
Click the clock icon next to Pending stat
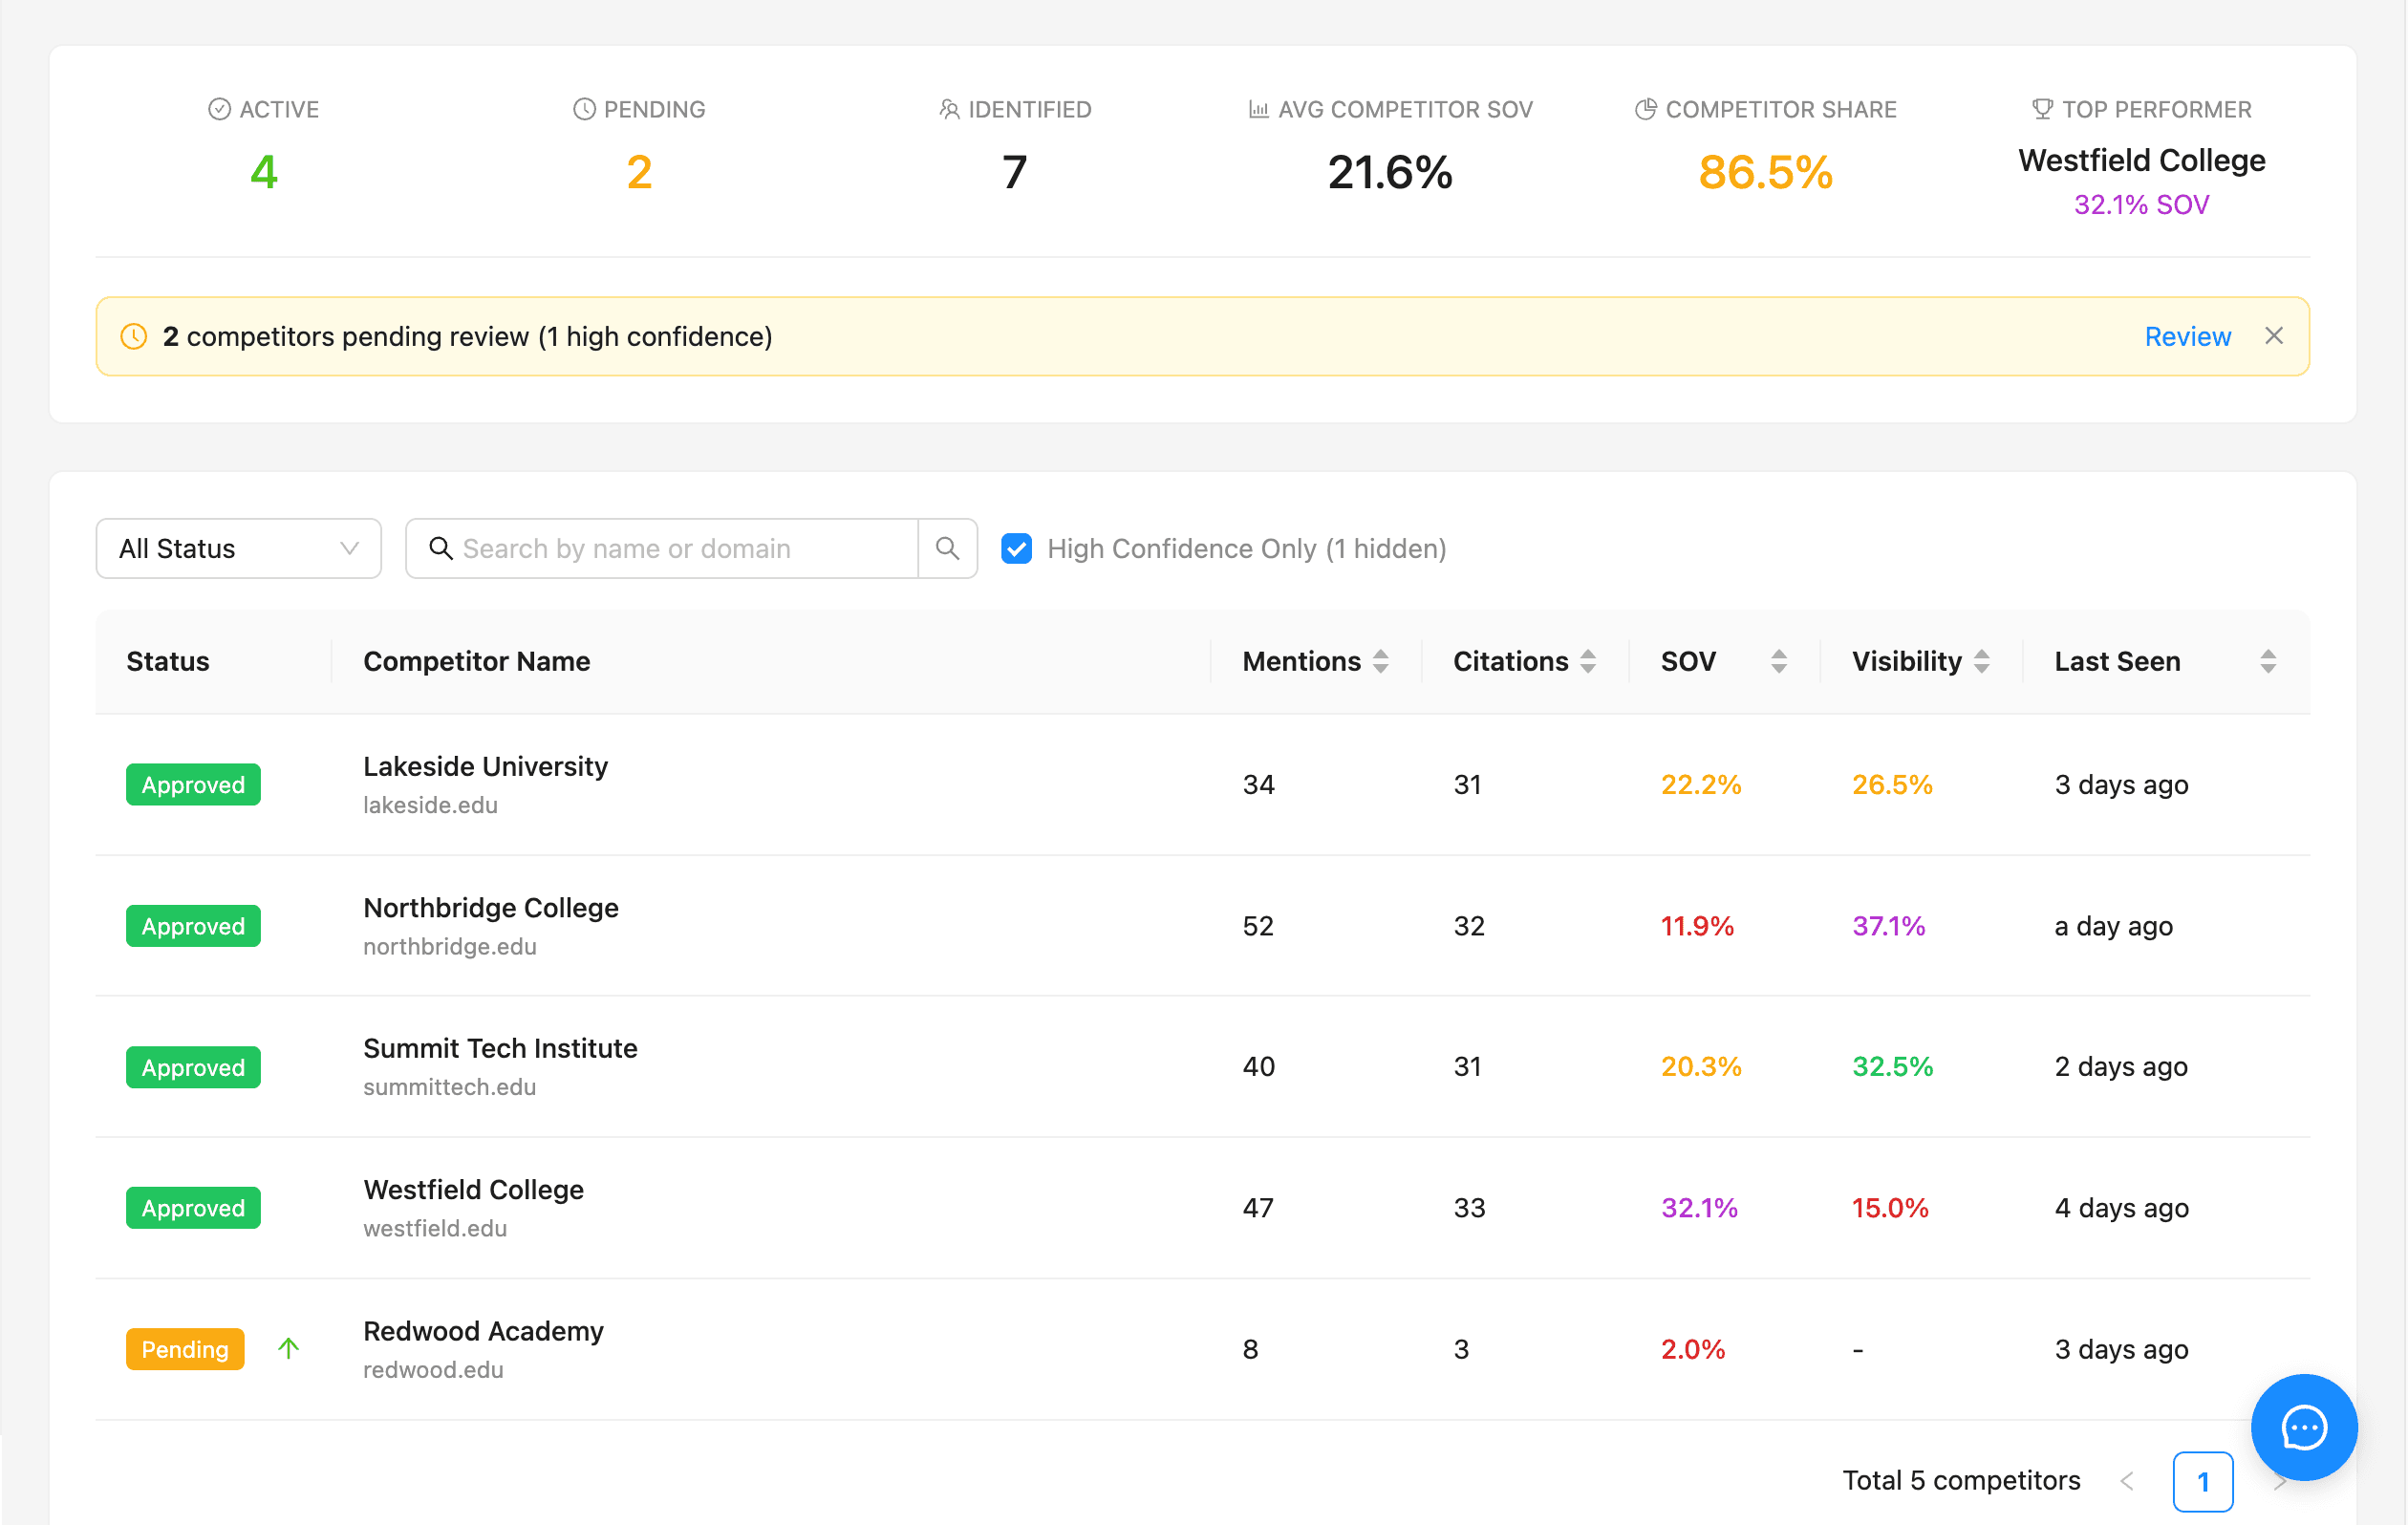coord(583,108)
